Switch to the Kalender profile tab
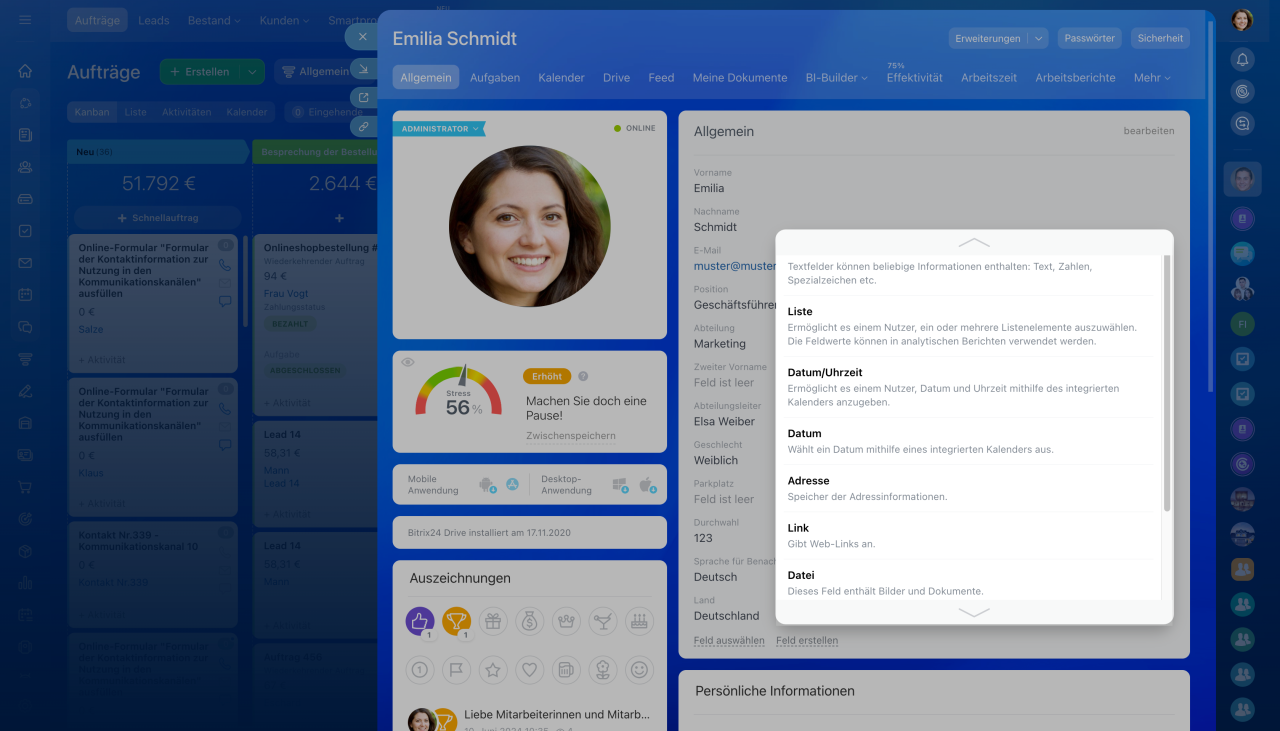The height and width of the screenshot is (731, 1280). click(x=561, y=77)
